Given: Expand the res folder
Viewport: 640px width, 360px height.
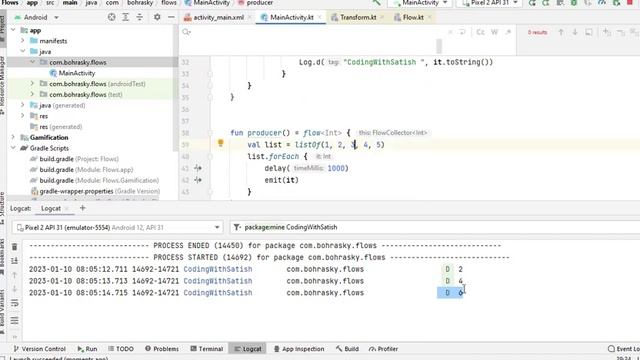Looking at the screenshot, I should (x=23, y=116).
